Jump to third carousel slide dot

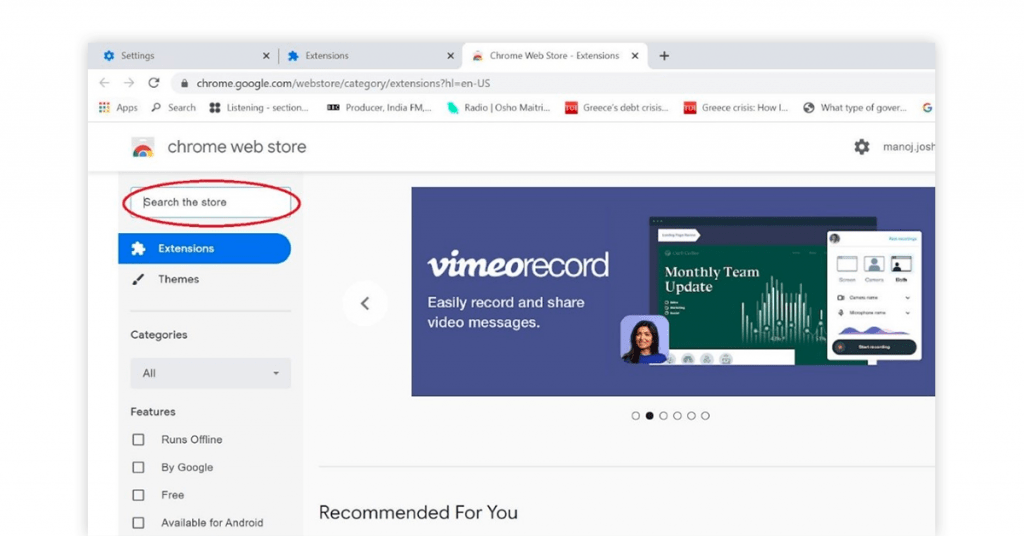tap(664, 416)
